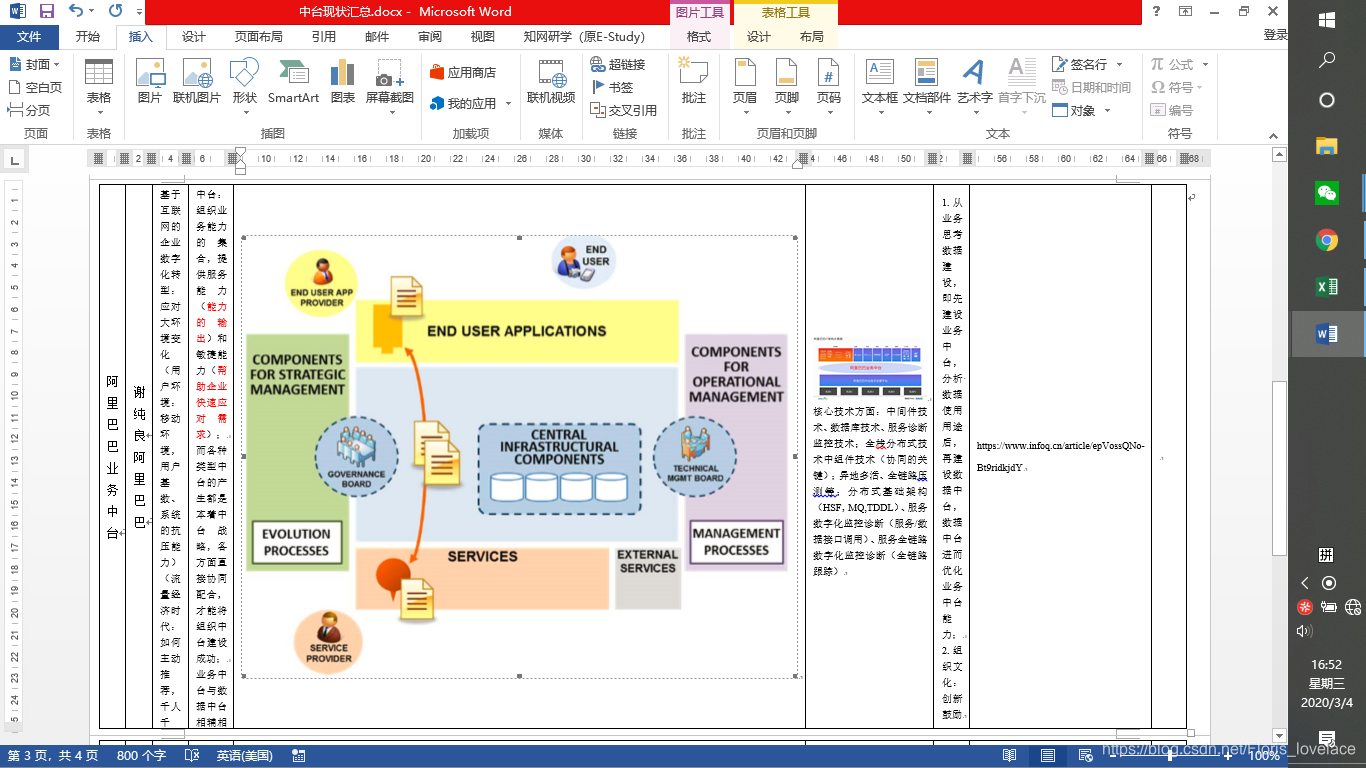1366x768 pixels.
Task: Click the vertical scrollbar thumb
Action: tap(1278, 468)
